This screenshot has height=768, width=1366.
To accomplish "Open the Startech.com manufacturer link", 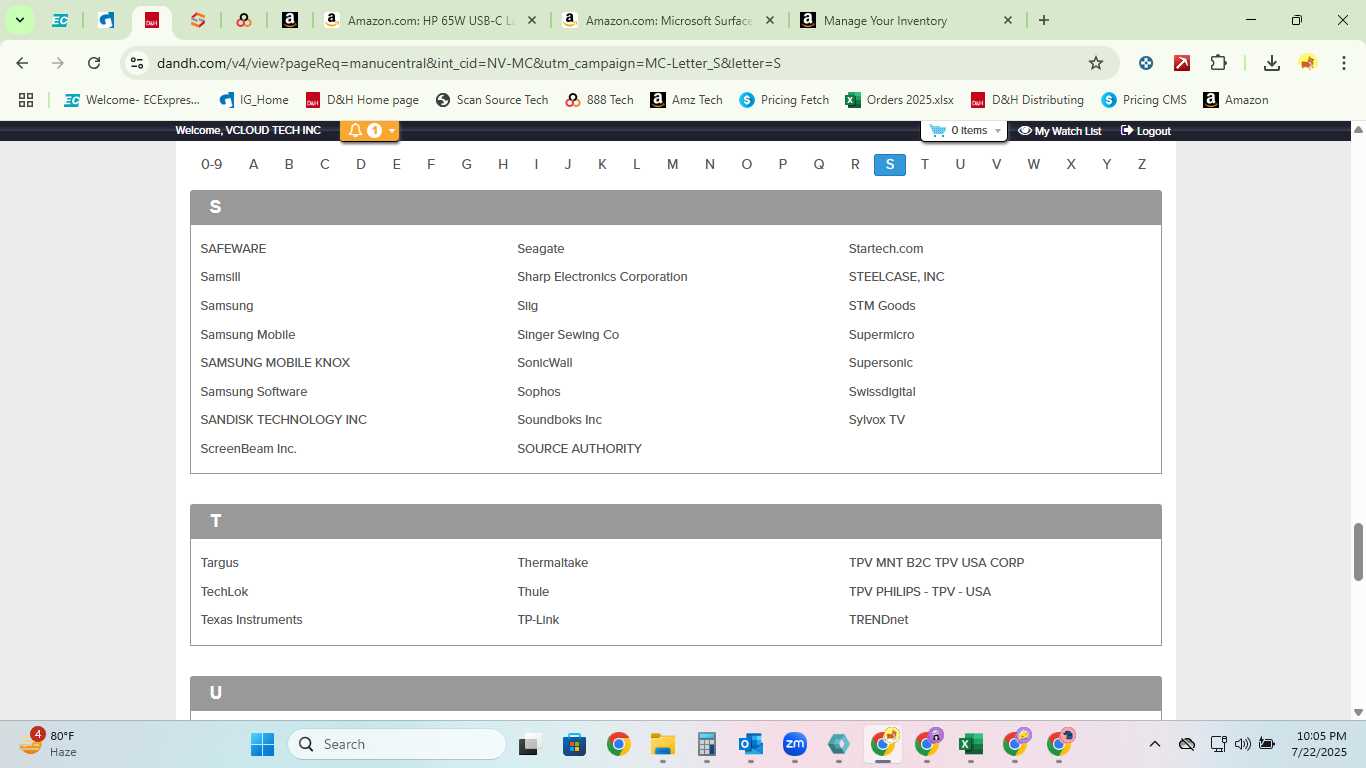I will pyautogui.click(x=886, y=249).
